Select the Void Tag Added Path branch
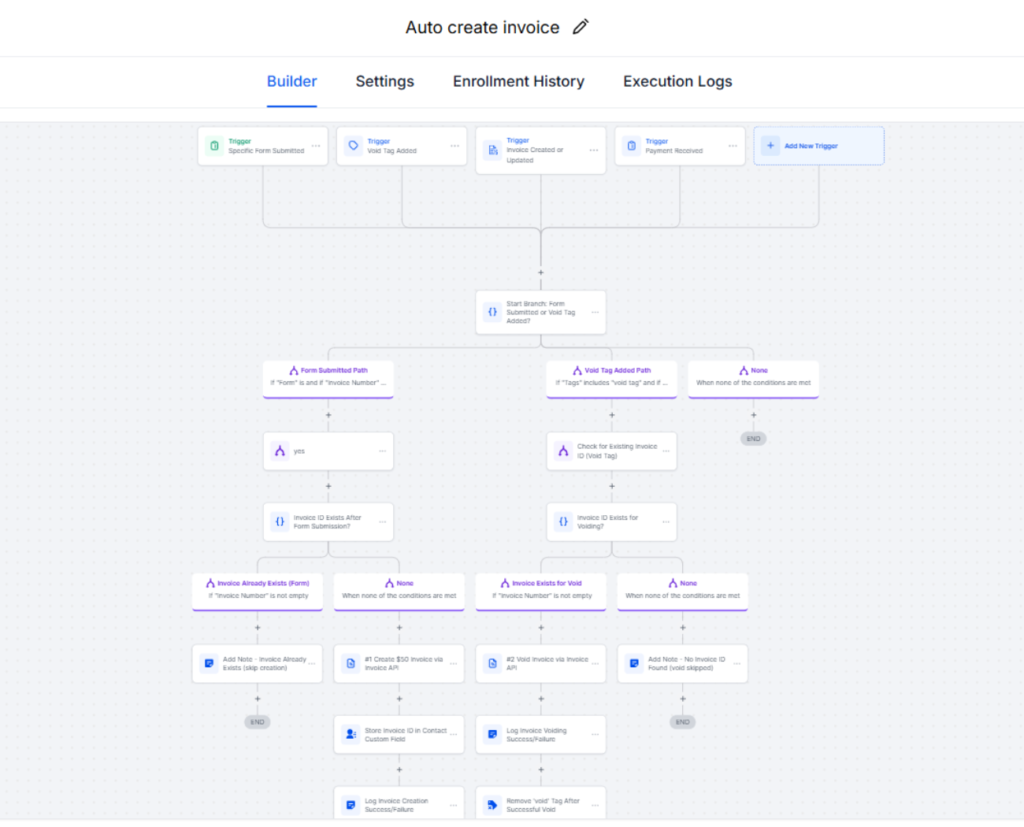1024x827 pixels. [x=611, y=376]
